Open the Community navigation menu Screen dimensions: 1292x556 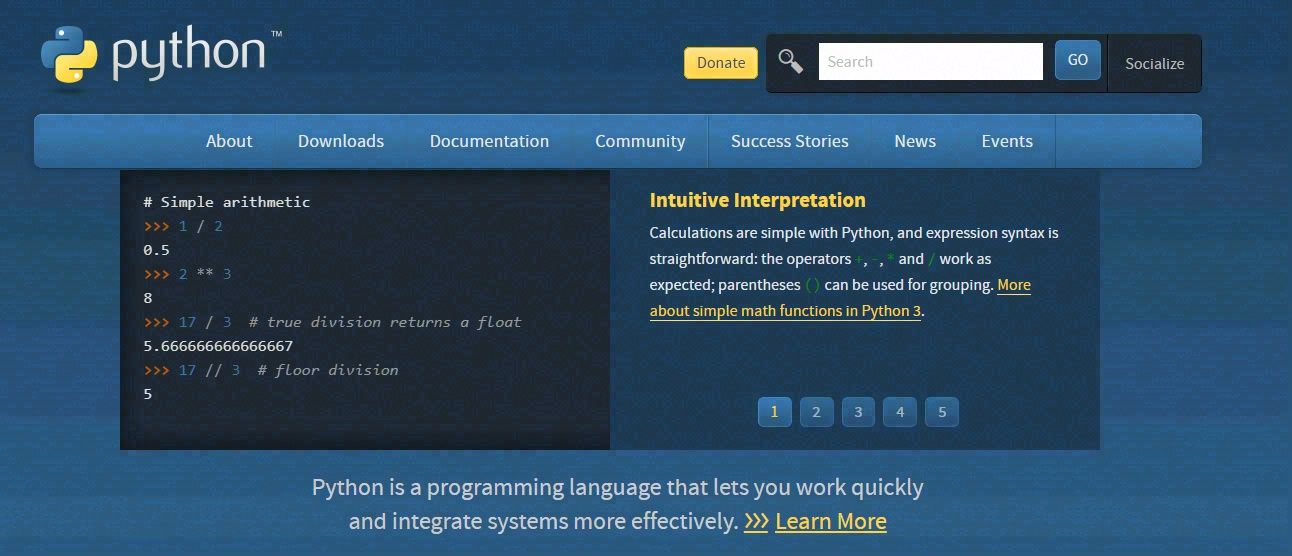coord(640,141)
